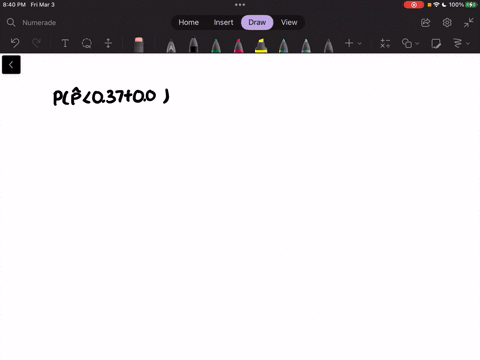480x360 pixels.
Task: Open the View tab
Action: (289, 22)
